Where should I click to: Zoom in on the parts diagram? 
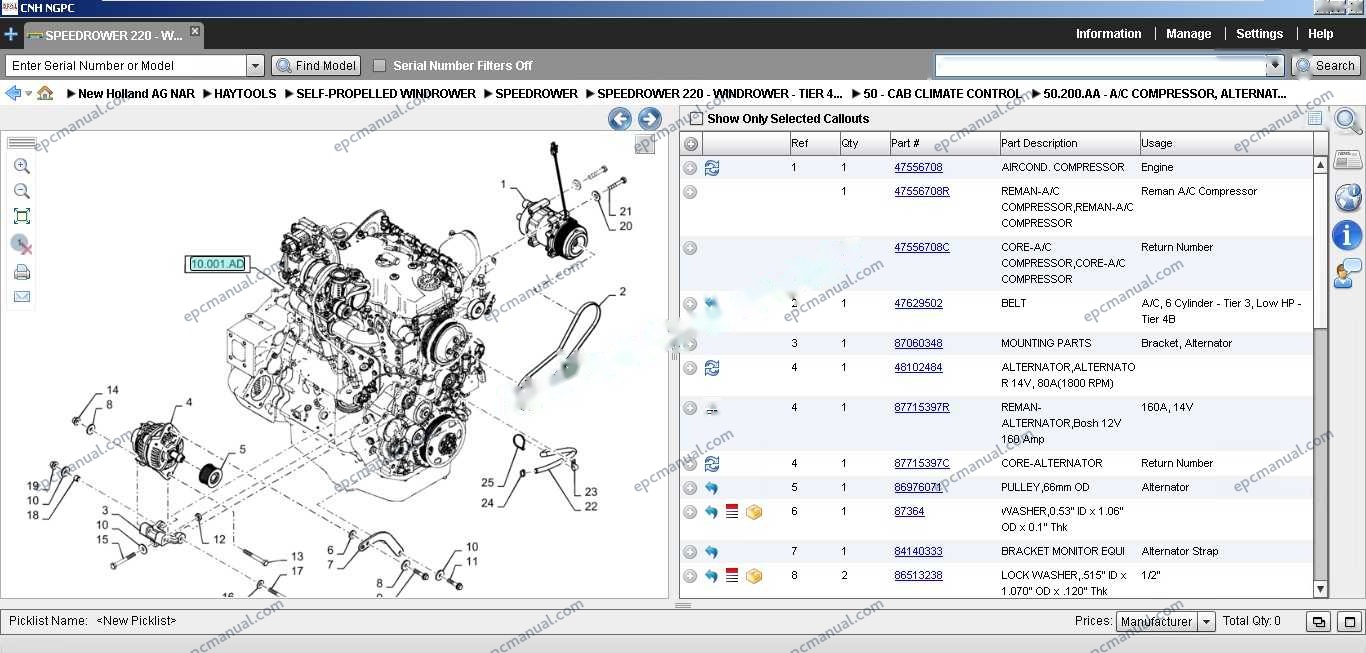pos(21,166)
